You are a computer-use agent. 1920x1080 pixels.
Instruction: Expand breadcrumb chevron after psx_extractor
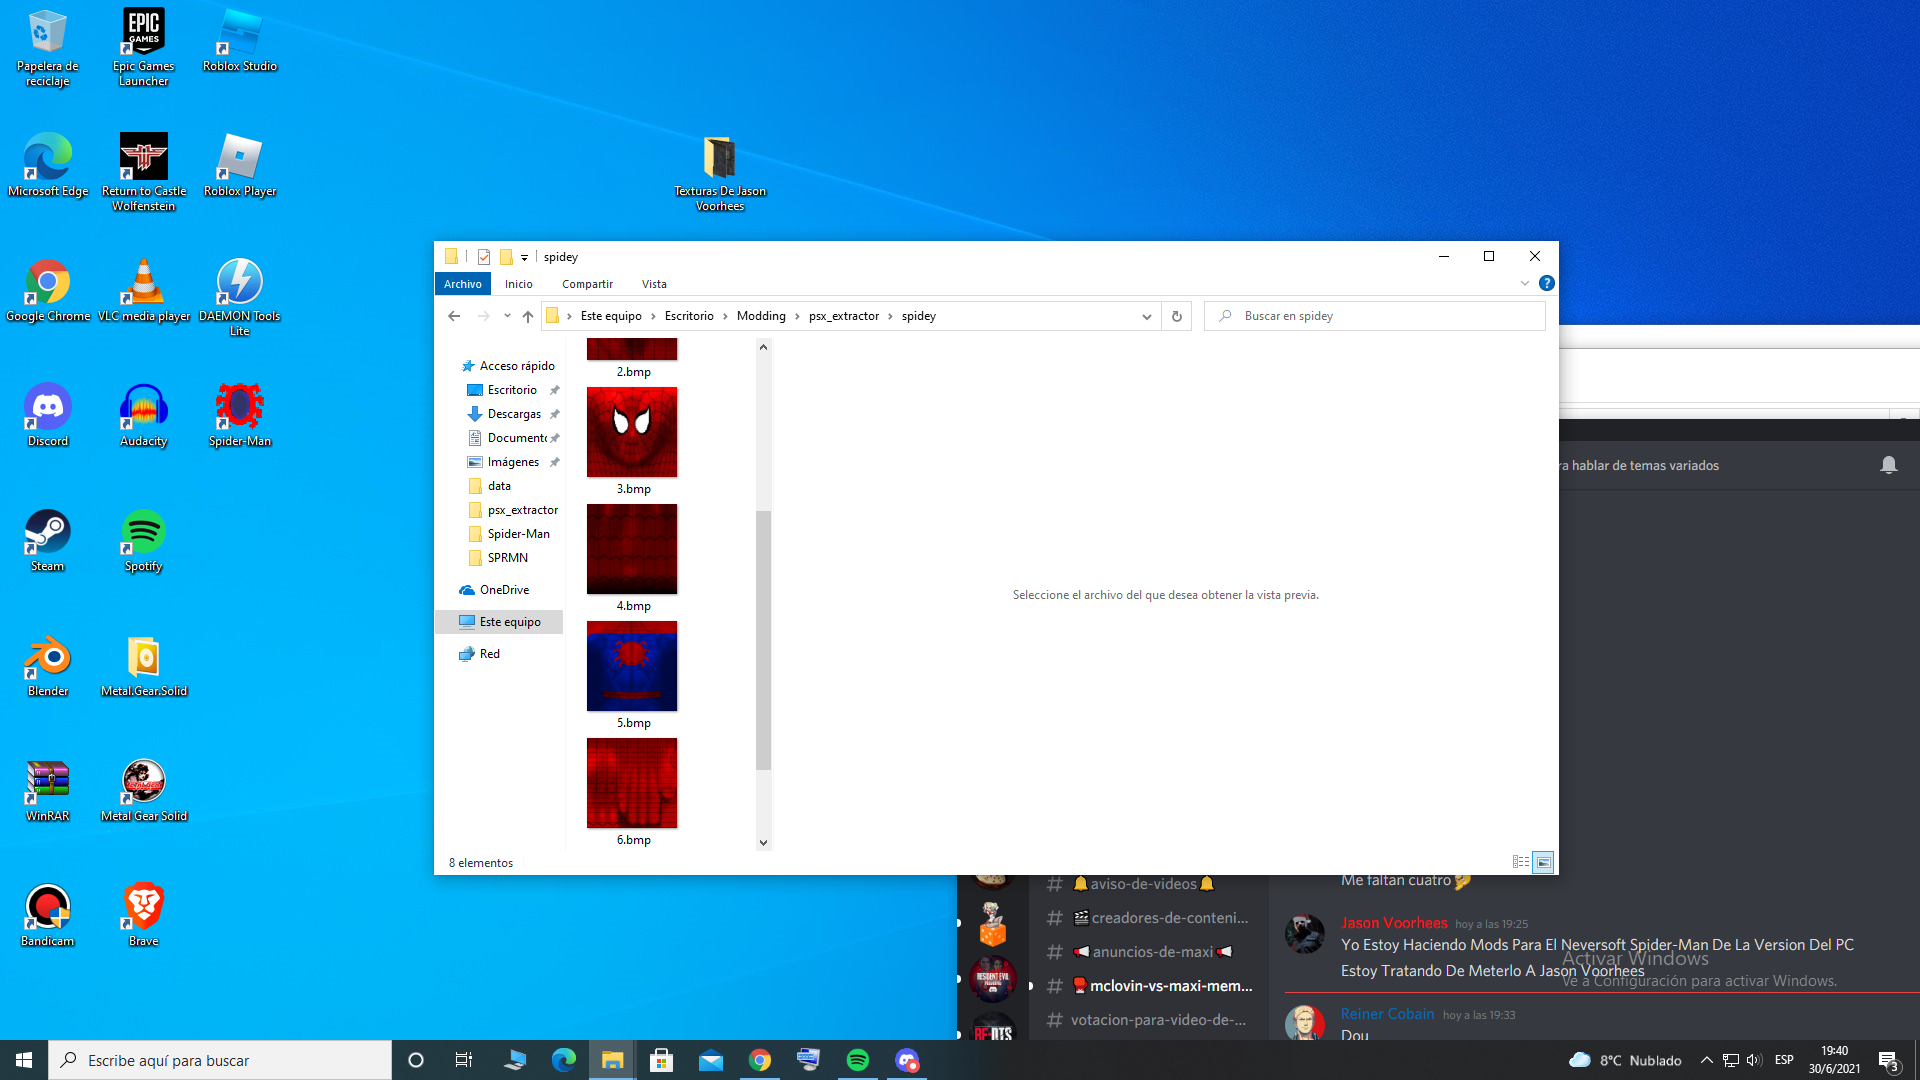coord(890,316)
